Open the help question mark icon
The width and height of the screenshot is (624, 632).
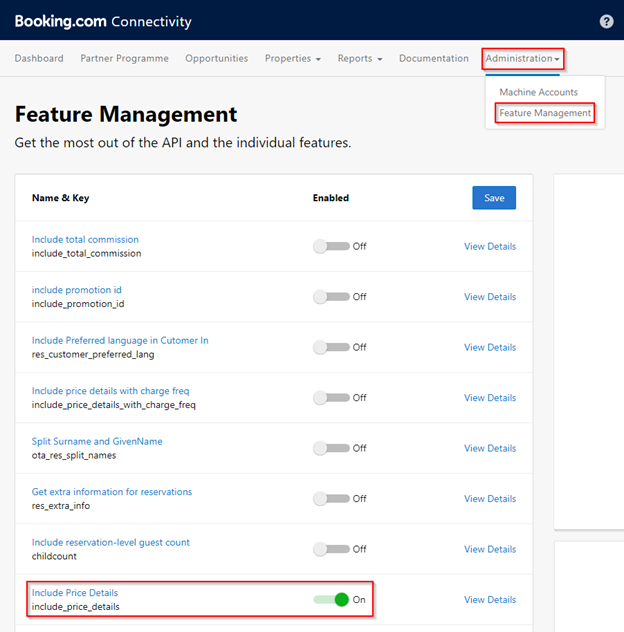pos(606,21)
